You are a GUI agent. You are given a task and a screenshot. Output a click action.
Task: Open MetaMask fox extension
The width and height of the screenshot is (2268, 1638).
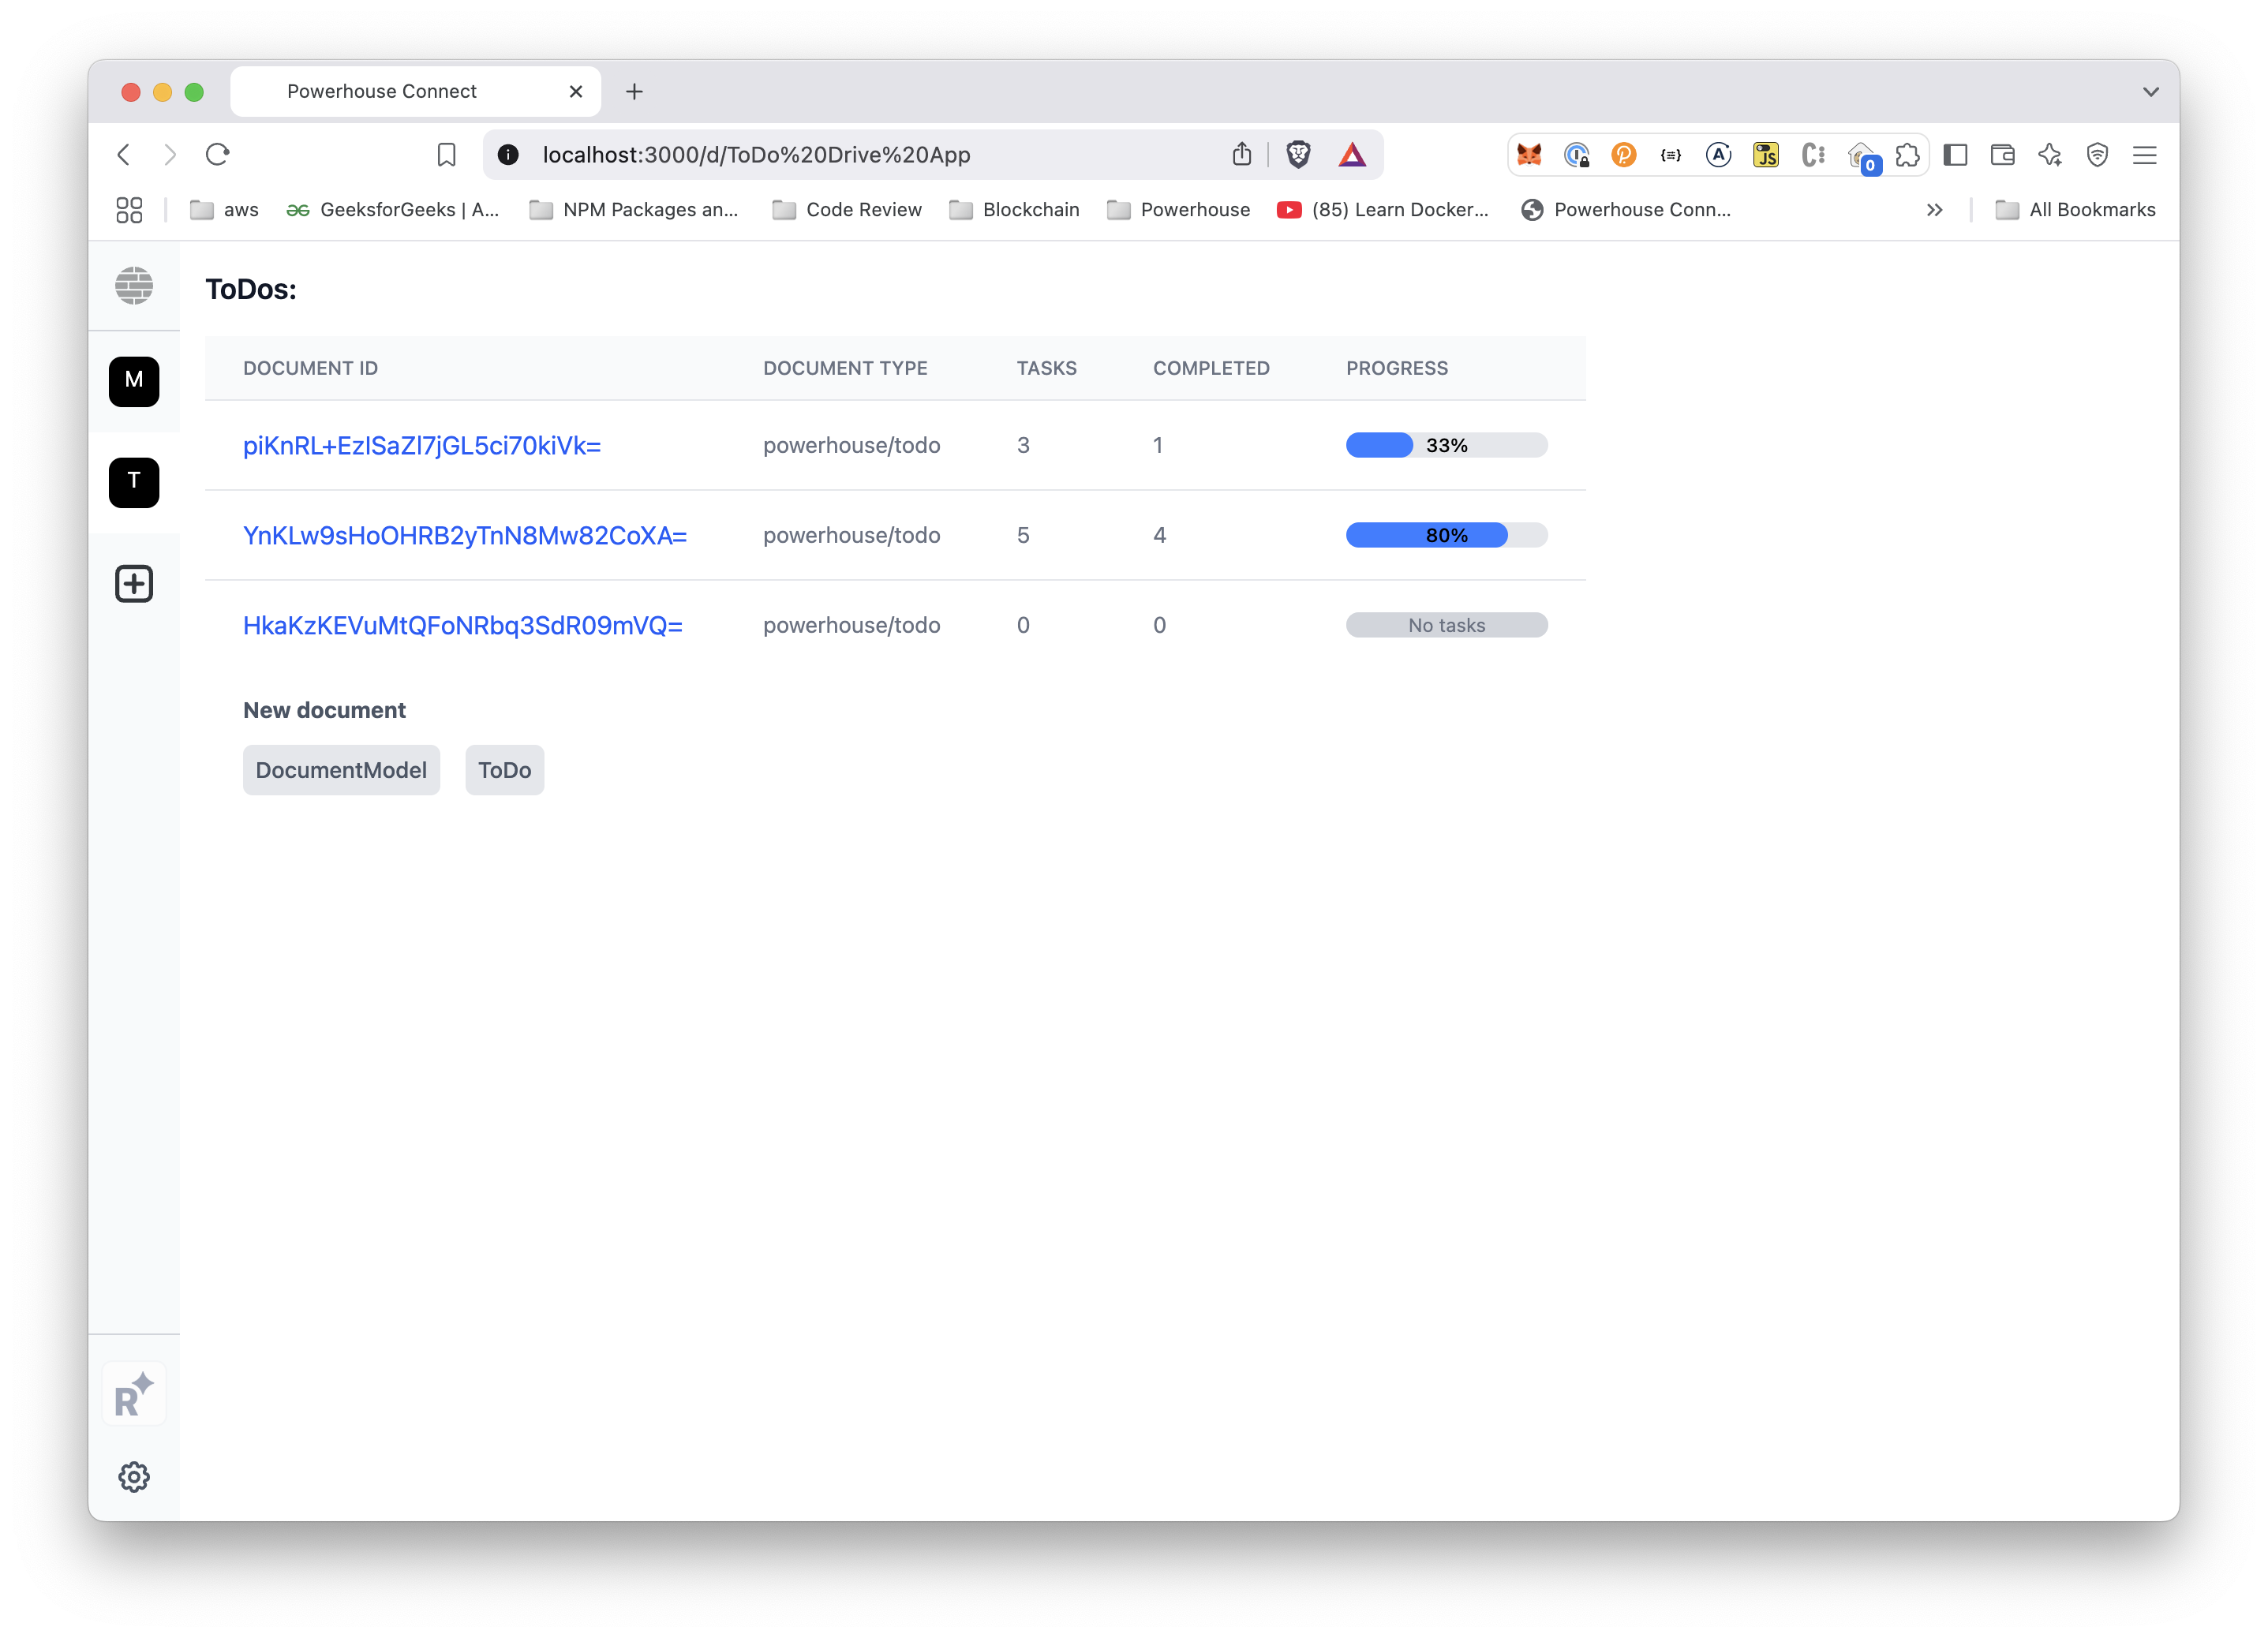point(1529,154)
